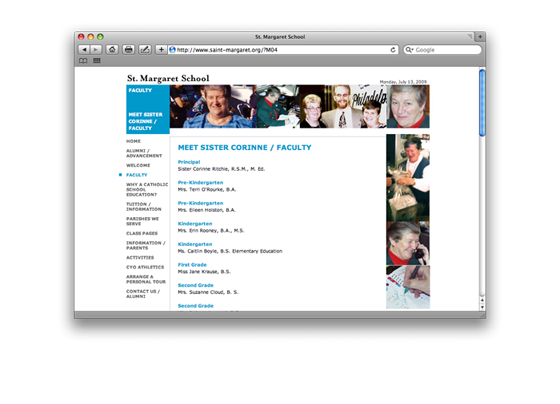Viewport: 560px width, 404px height.
Task: Click the sidebar photo of woman on the phone
Action: pos(408,243)
